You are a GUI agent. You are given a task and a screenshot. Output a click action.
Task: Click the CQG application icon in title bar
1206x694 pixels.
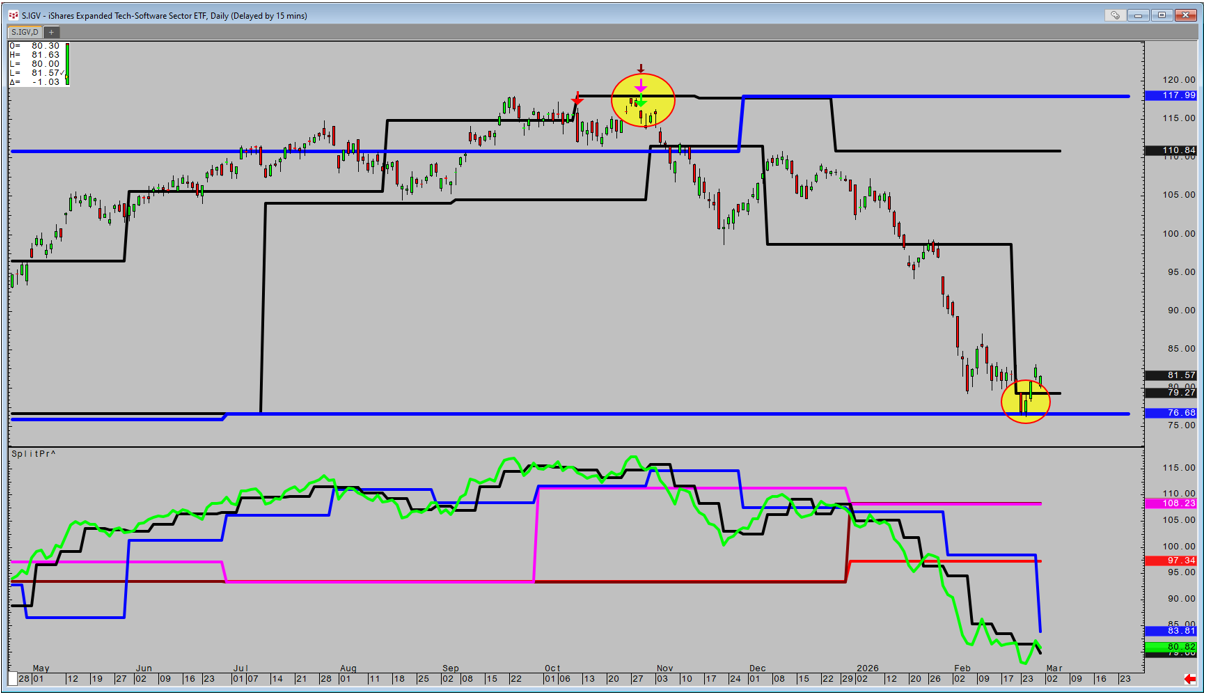[13, 15]
